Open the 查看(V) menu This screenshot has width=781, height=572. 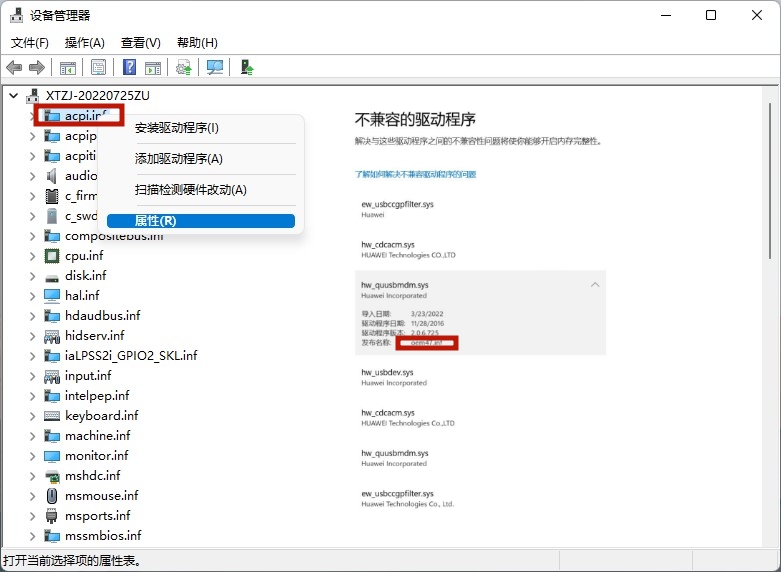[x=140, y=43]
